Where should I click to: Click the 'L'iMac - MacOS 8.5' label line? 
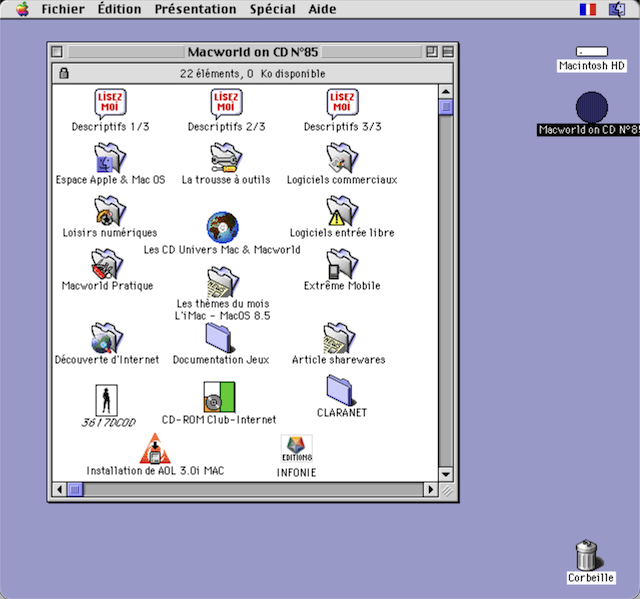tap(222, 315)
